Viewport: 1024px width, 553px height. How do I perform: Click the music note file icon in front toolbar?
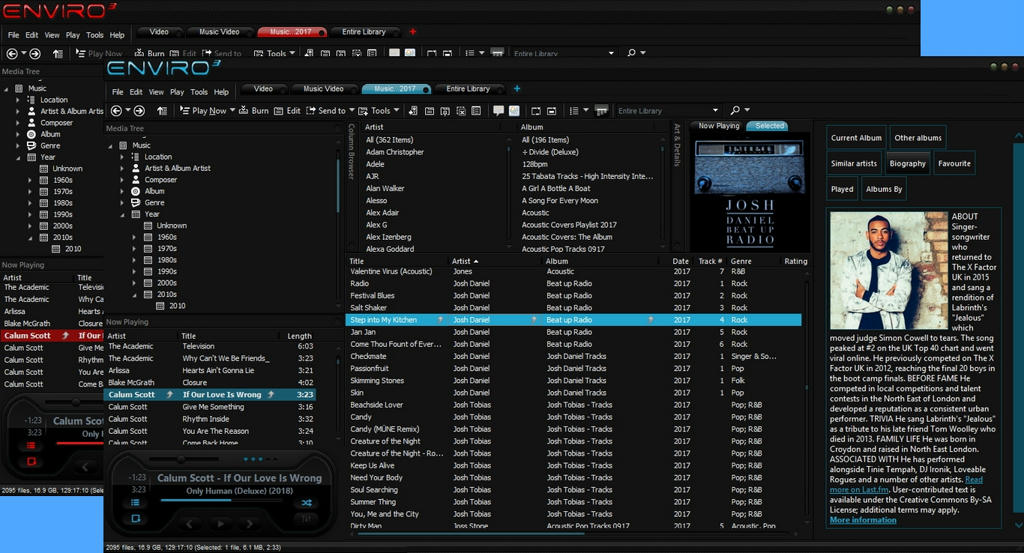413,111
